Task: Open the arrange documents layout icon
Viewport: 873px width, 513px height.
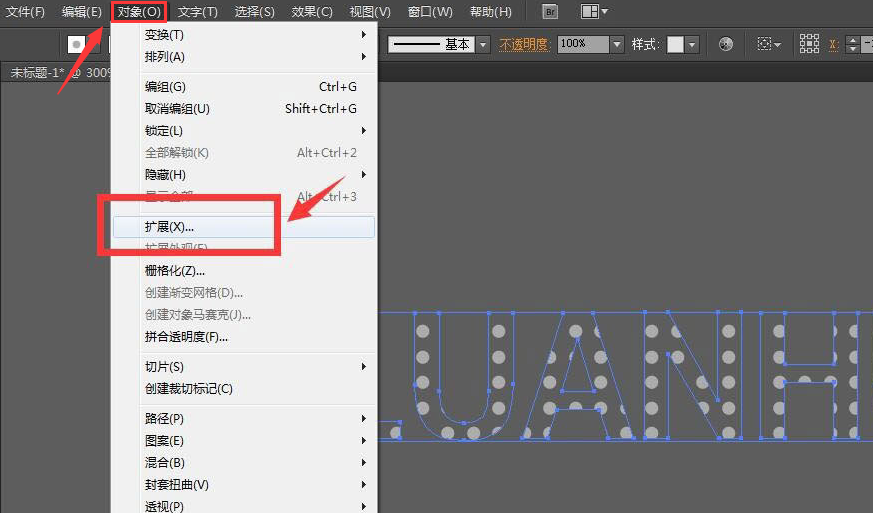Action: (594, 12)
